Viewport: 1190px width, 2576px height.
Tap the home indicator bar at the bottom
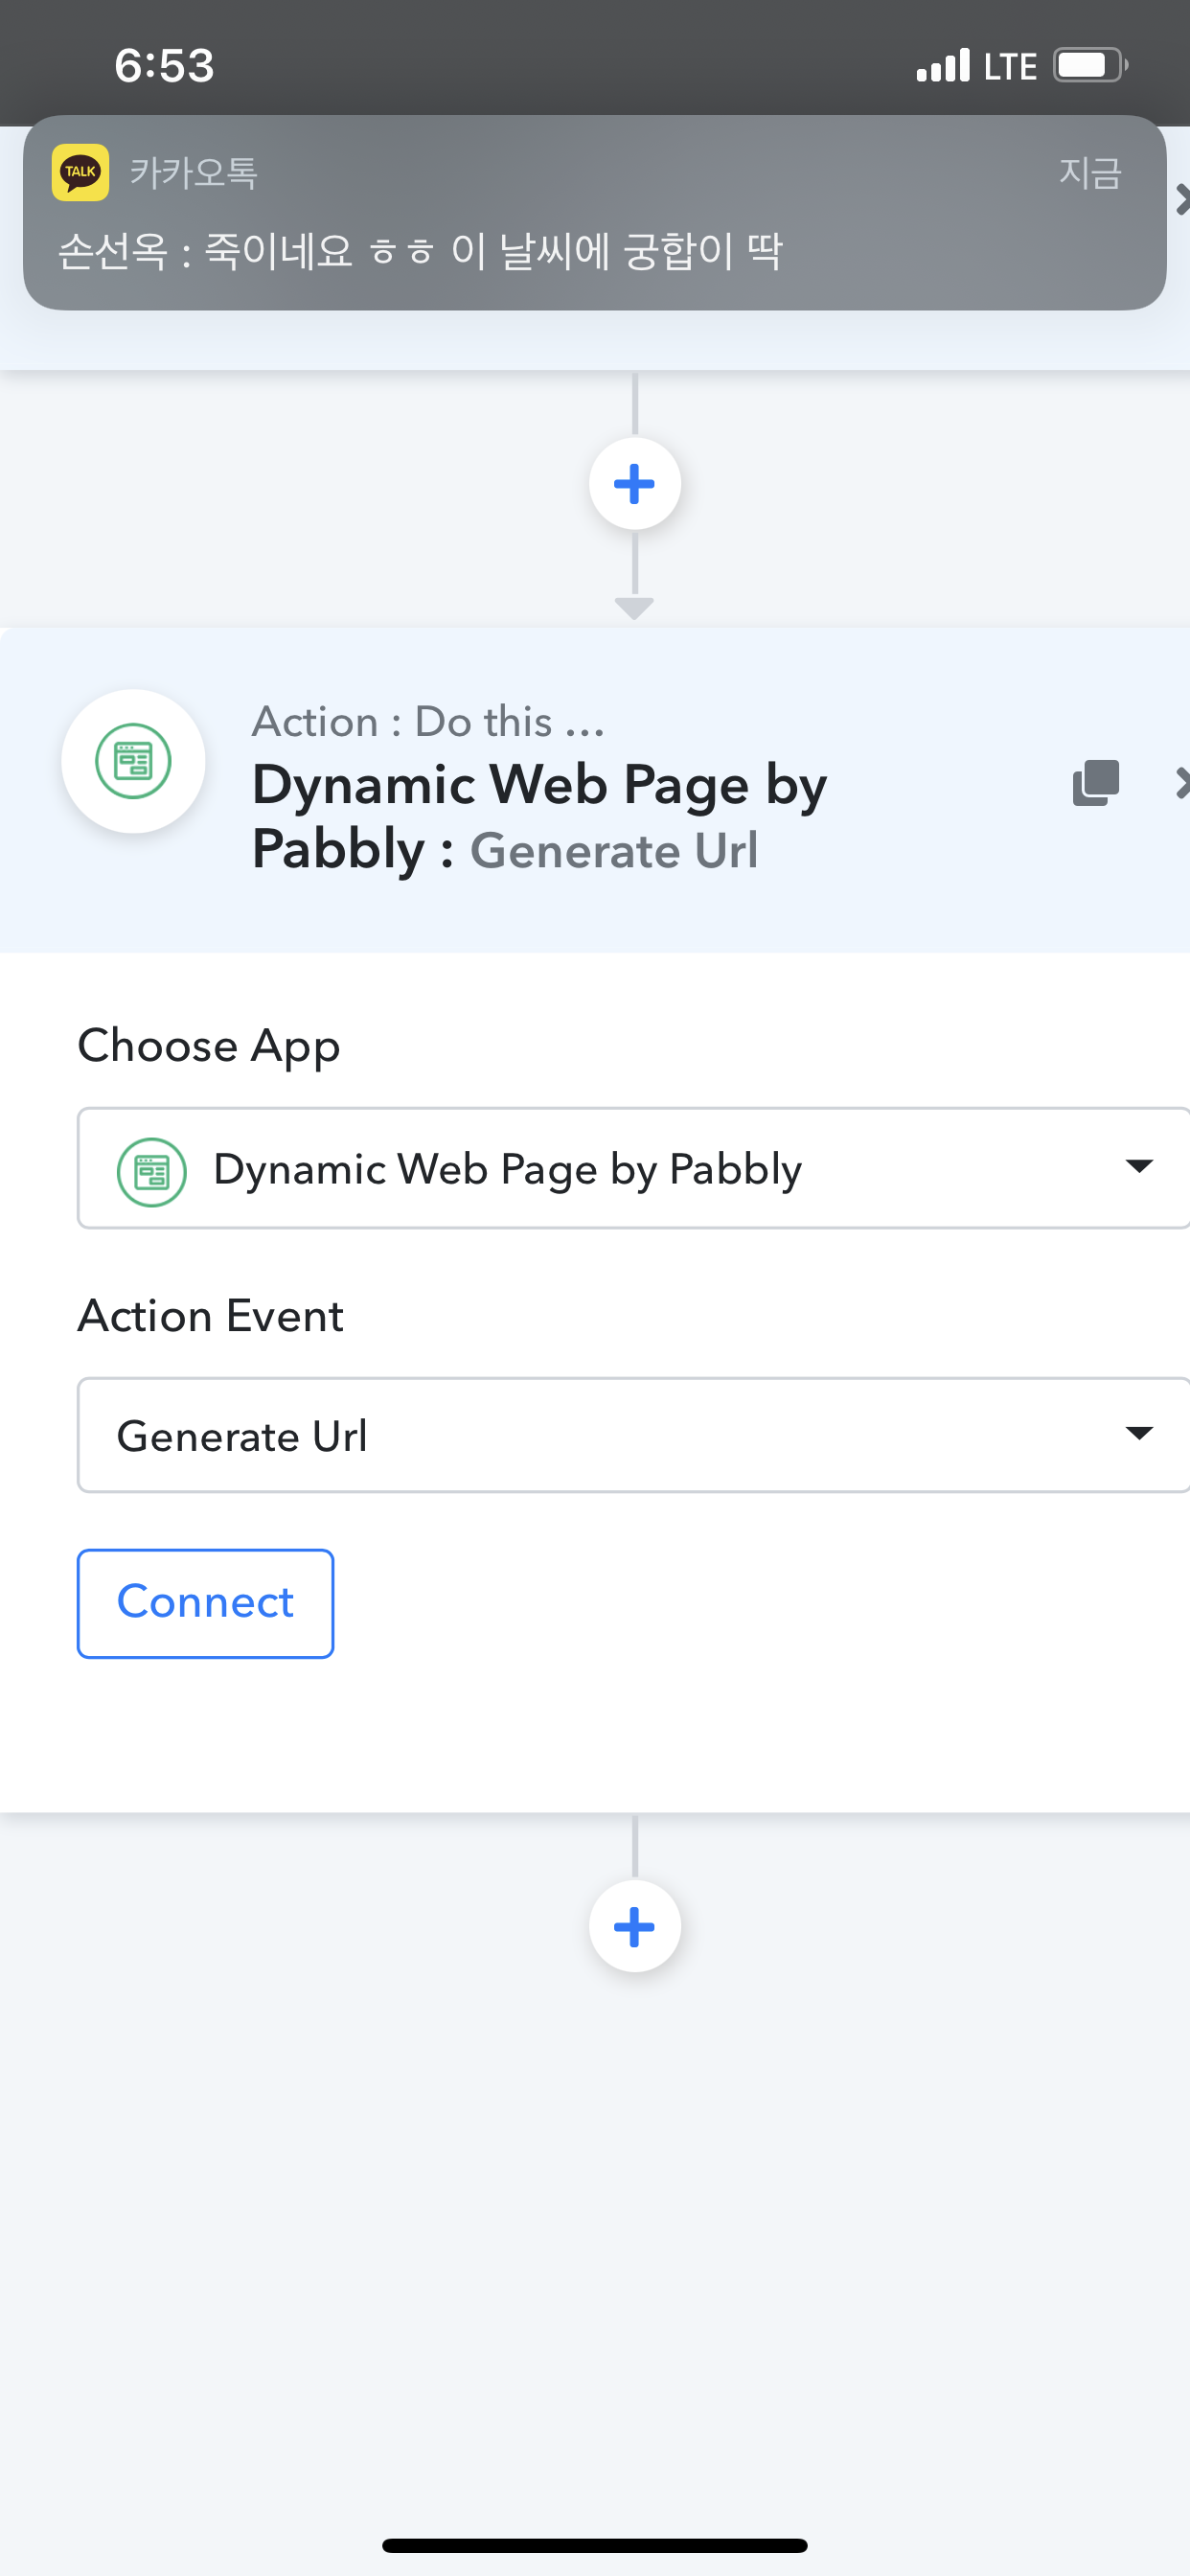pos(594,2545)
